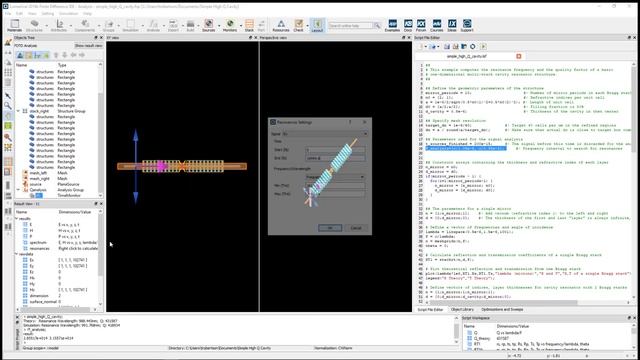The width and height of the screenshot is (640, 360).
Task: Run the script with the play icon
Action: pos(483,47)
